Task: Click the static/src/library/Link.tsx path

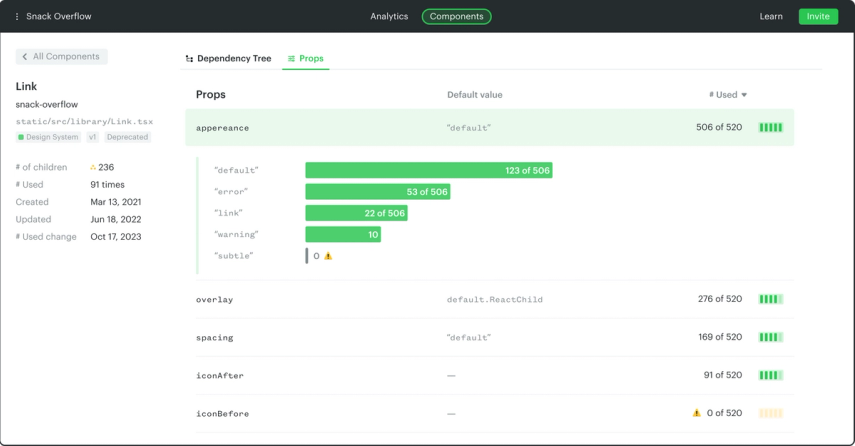Action: coord(85,122)
